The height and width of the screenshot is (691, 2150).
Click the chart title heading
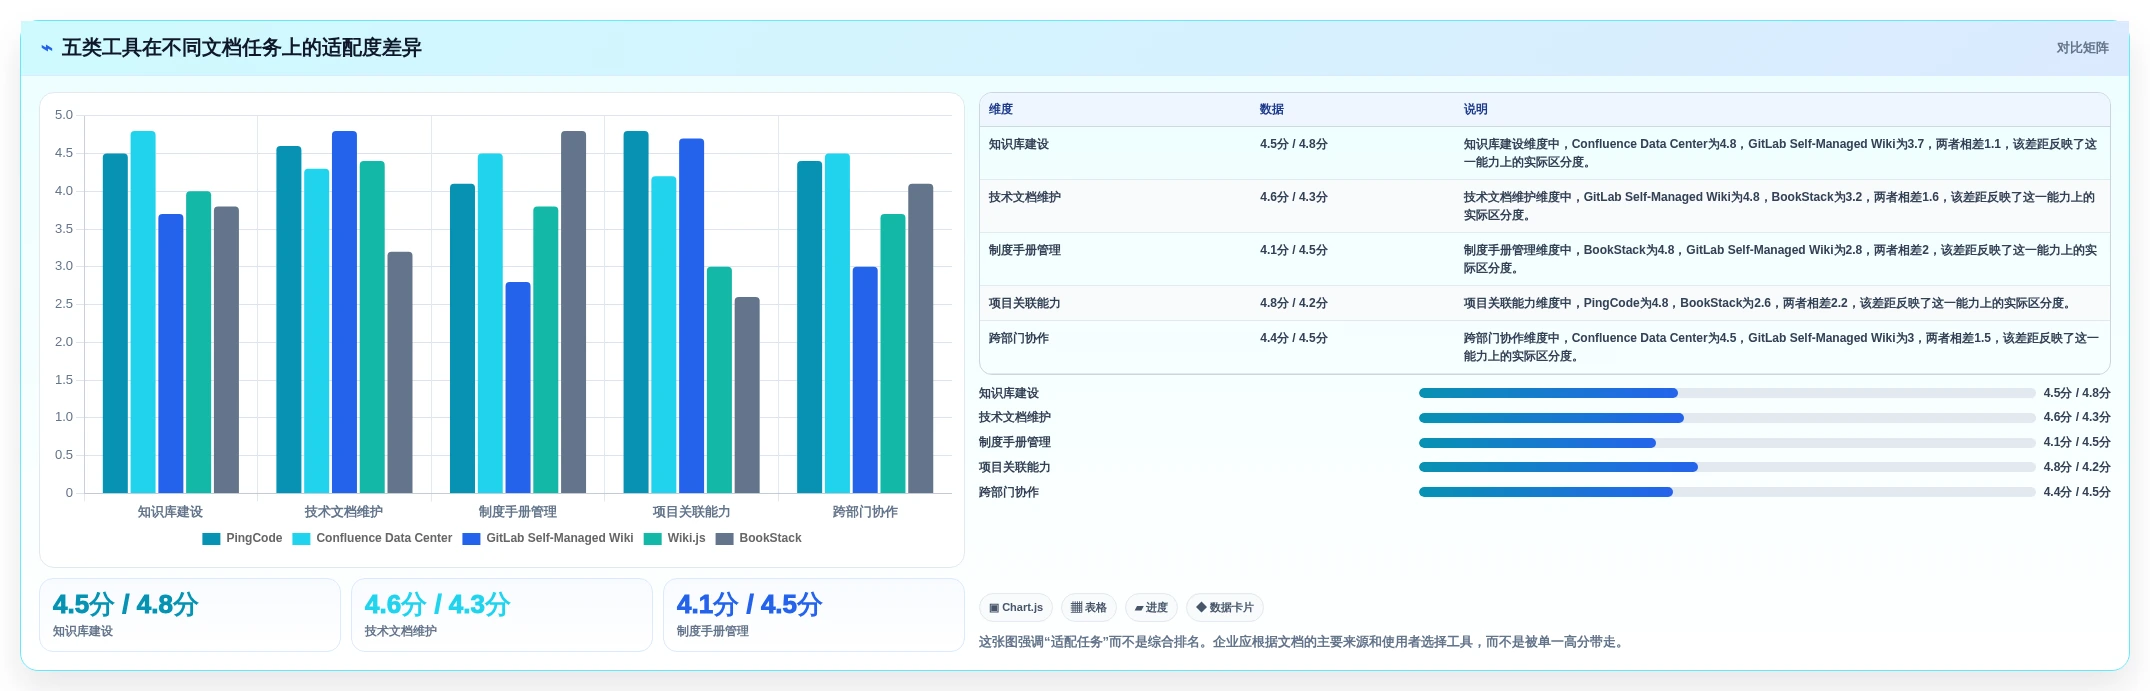(x=241, y=48)
